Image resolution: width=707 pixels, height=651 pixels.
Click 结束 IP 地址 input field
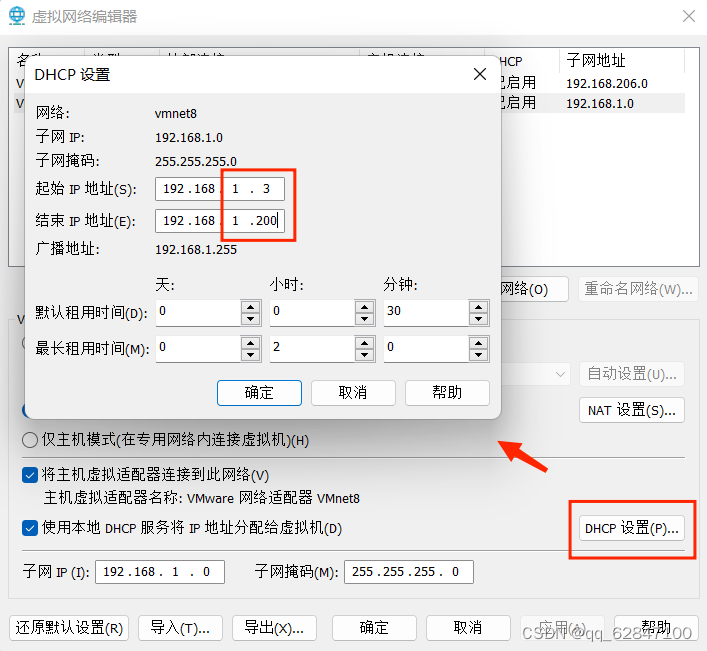pyautogui.click(x=220, y=221)
